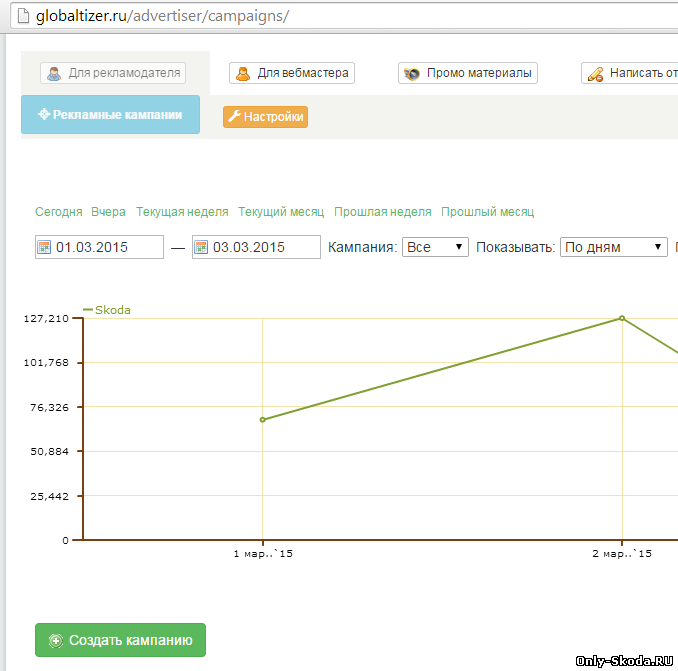Click the page icon in address bar

coord(23,16)
